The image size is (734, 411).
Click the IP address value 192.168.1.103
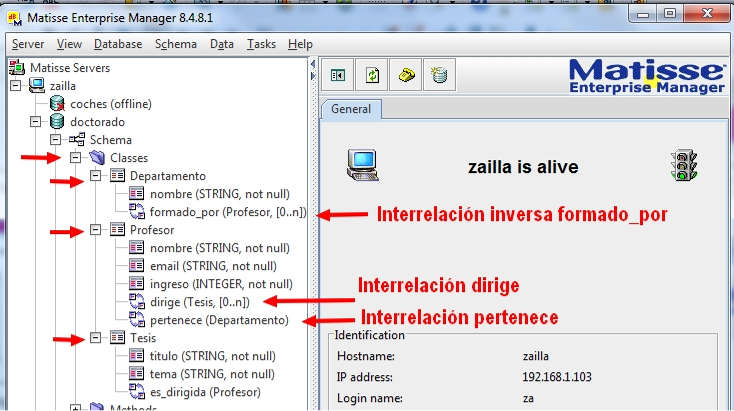click(x=557, y=377)
